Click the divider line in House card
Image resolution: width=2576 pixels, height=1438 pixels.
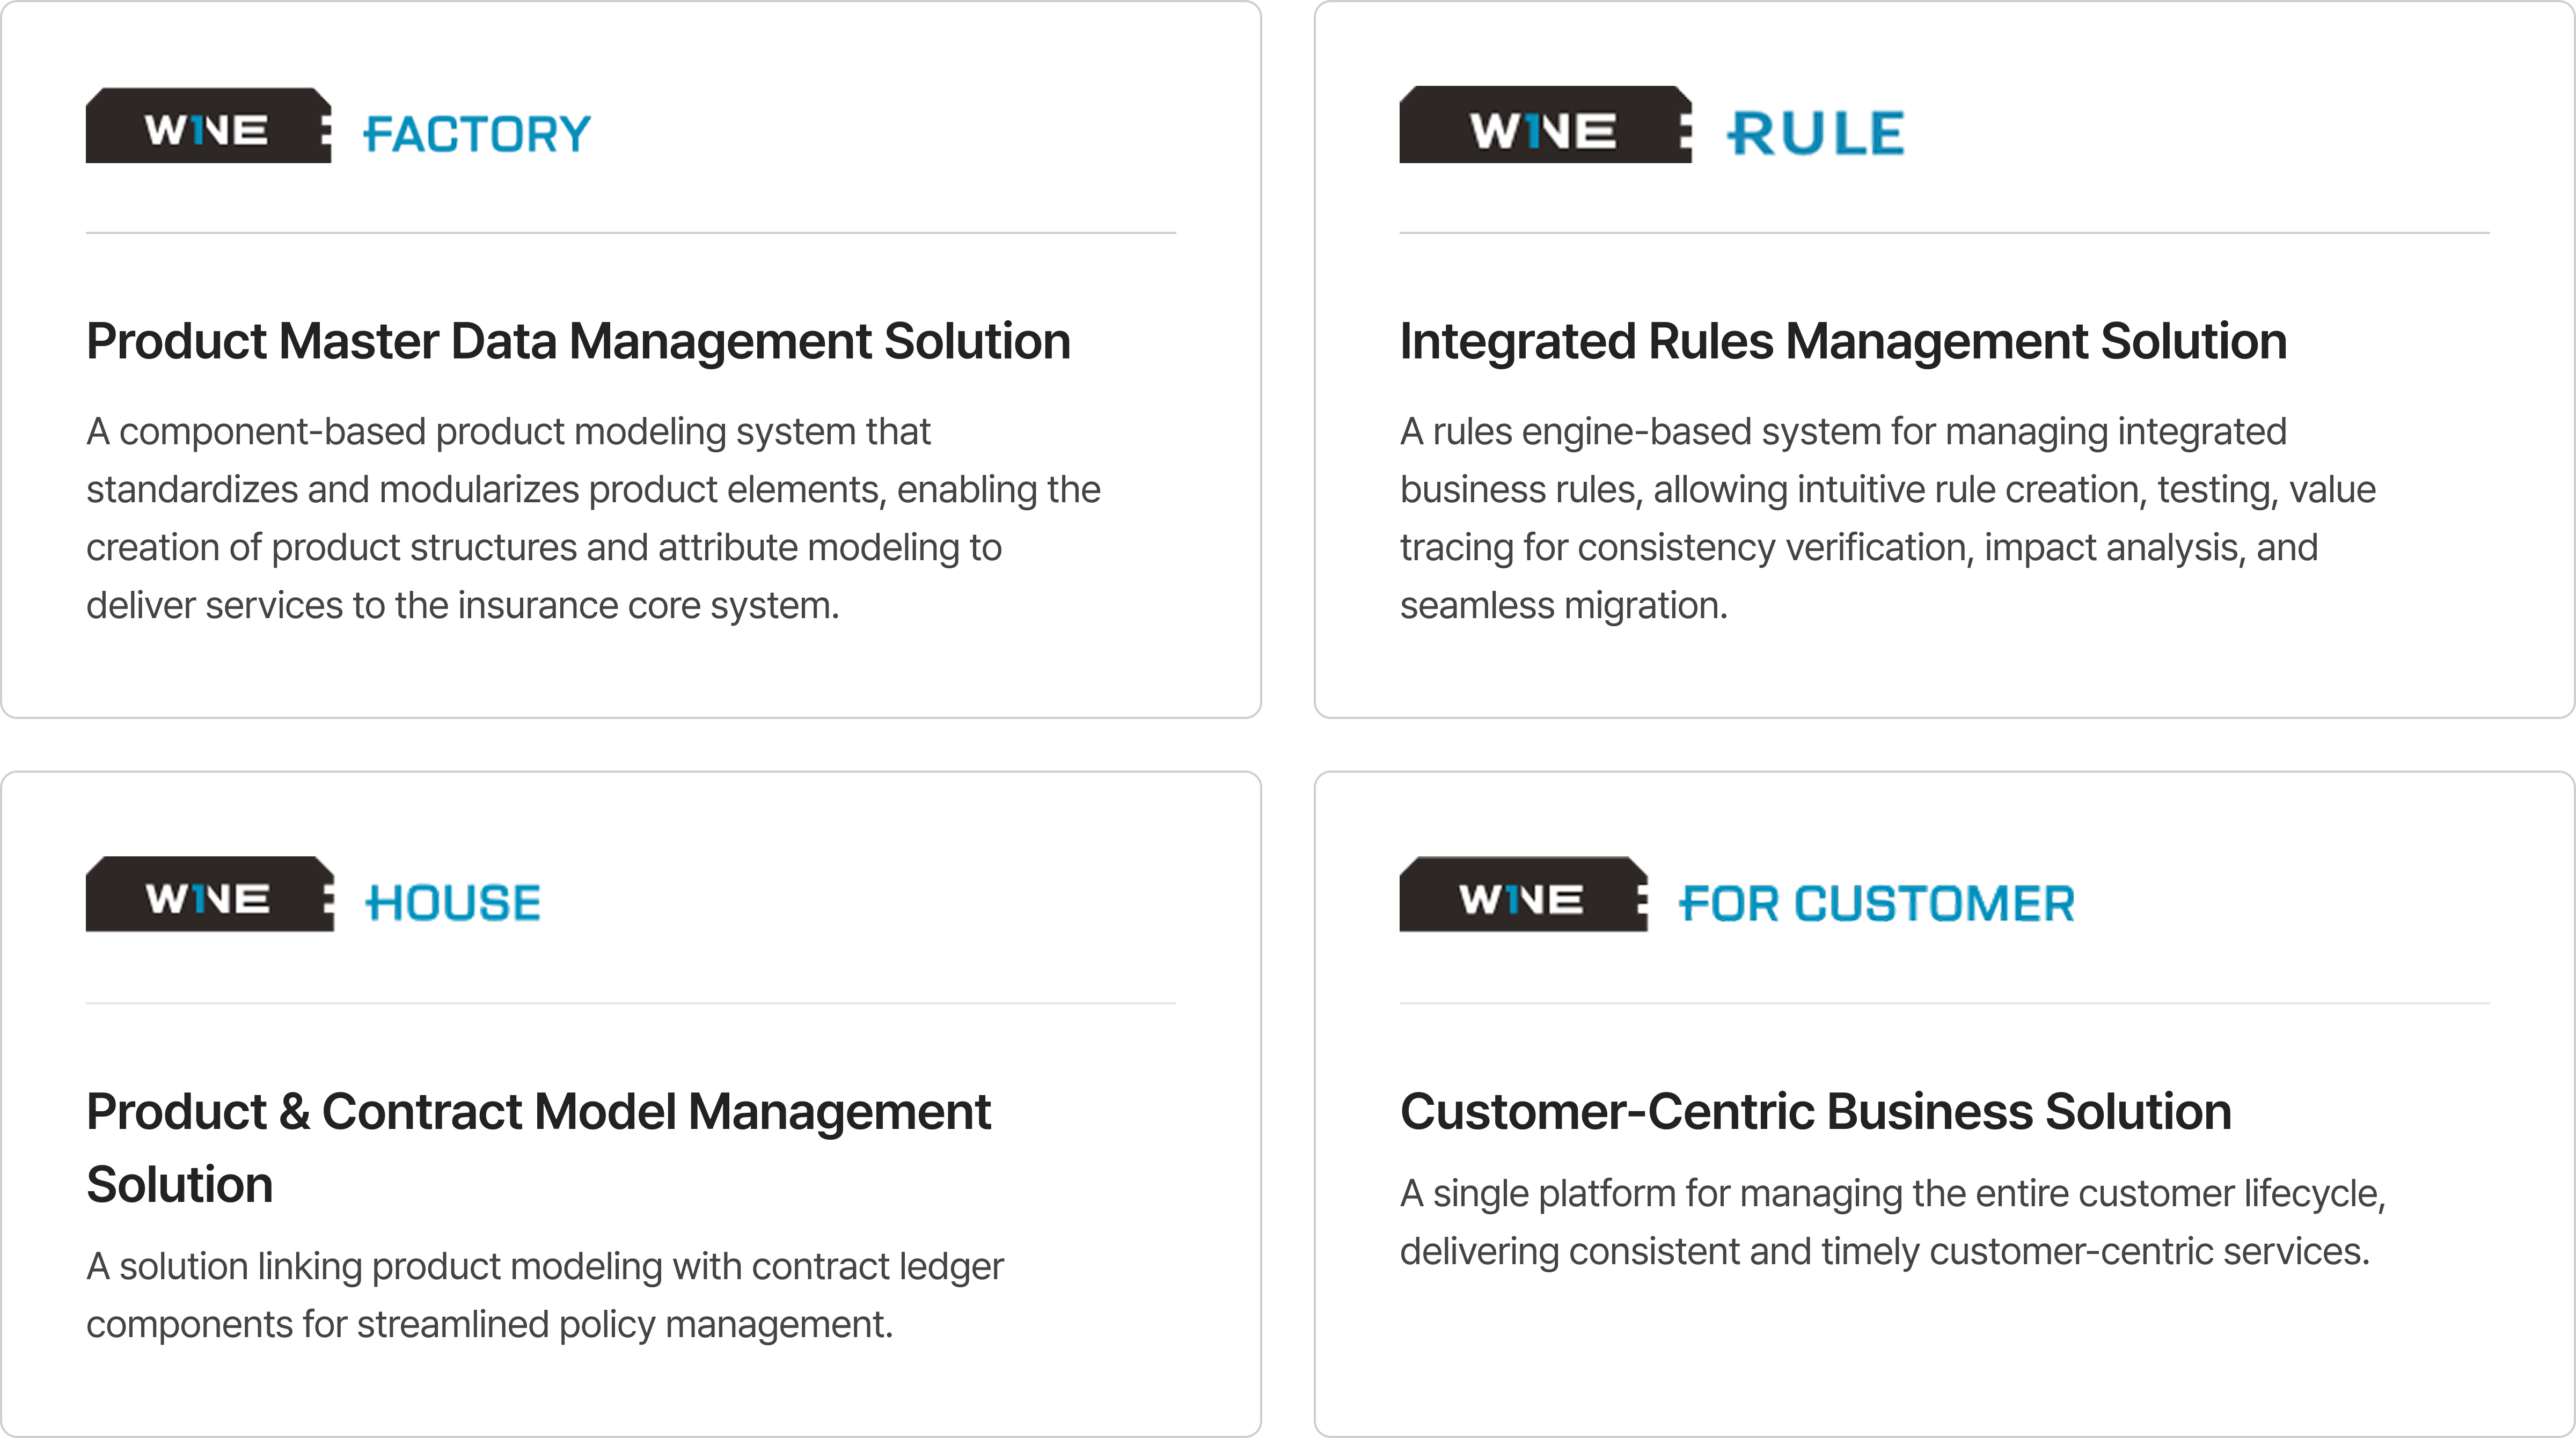click(630, 1003)
